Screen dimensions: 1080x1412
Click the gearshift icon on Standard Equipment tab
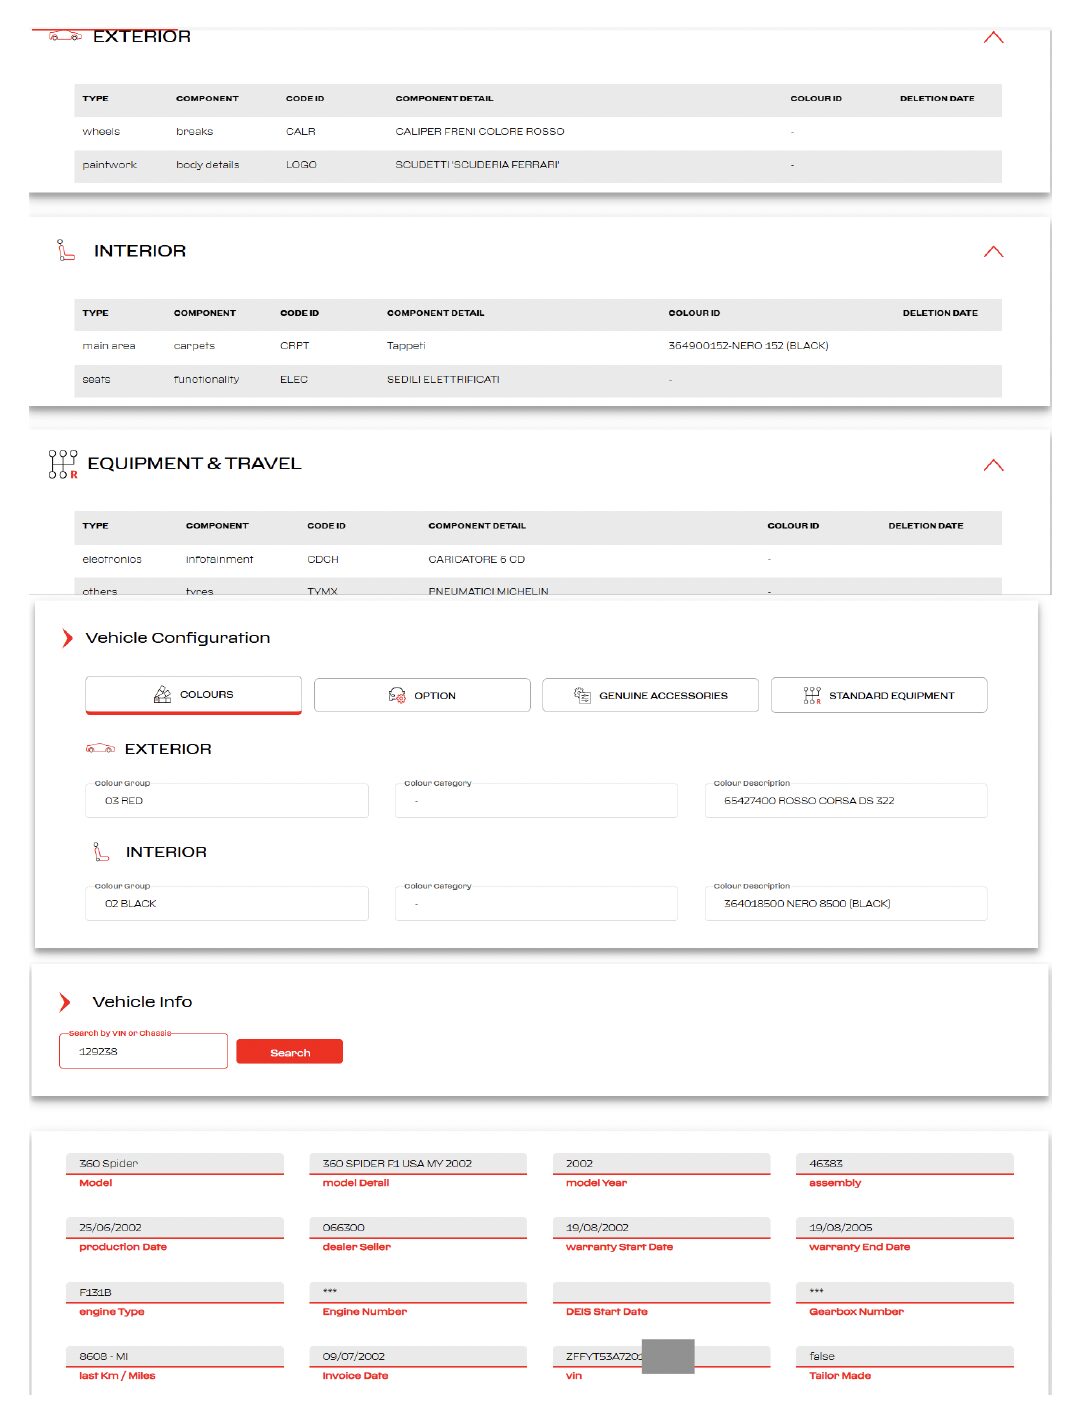812,695
